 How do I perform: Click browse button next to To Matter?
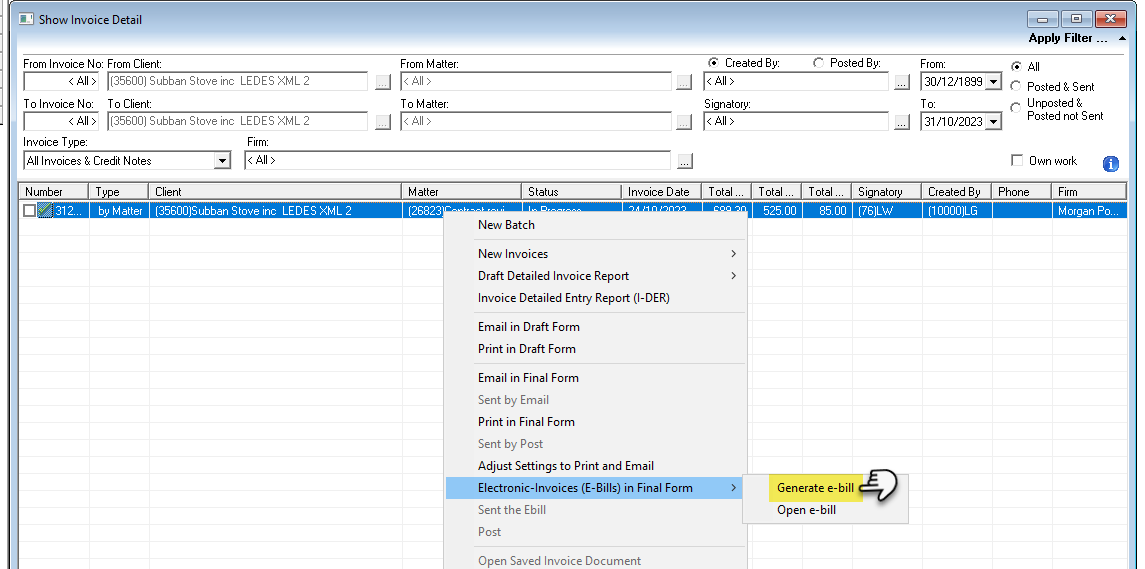[x=683, y=122]
